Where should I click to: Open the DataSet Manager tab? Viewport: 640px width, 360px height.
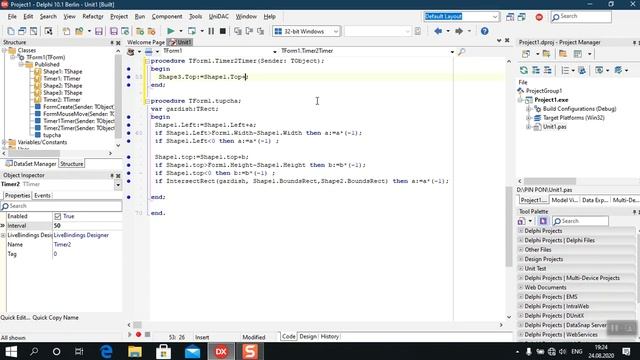31,164
